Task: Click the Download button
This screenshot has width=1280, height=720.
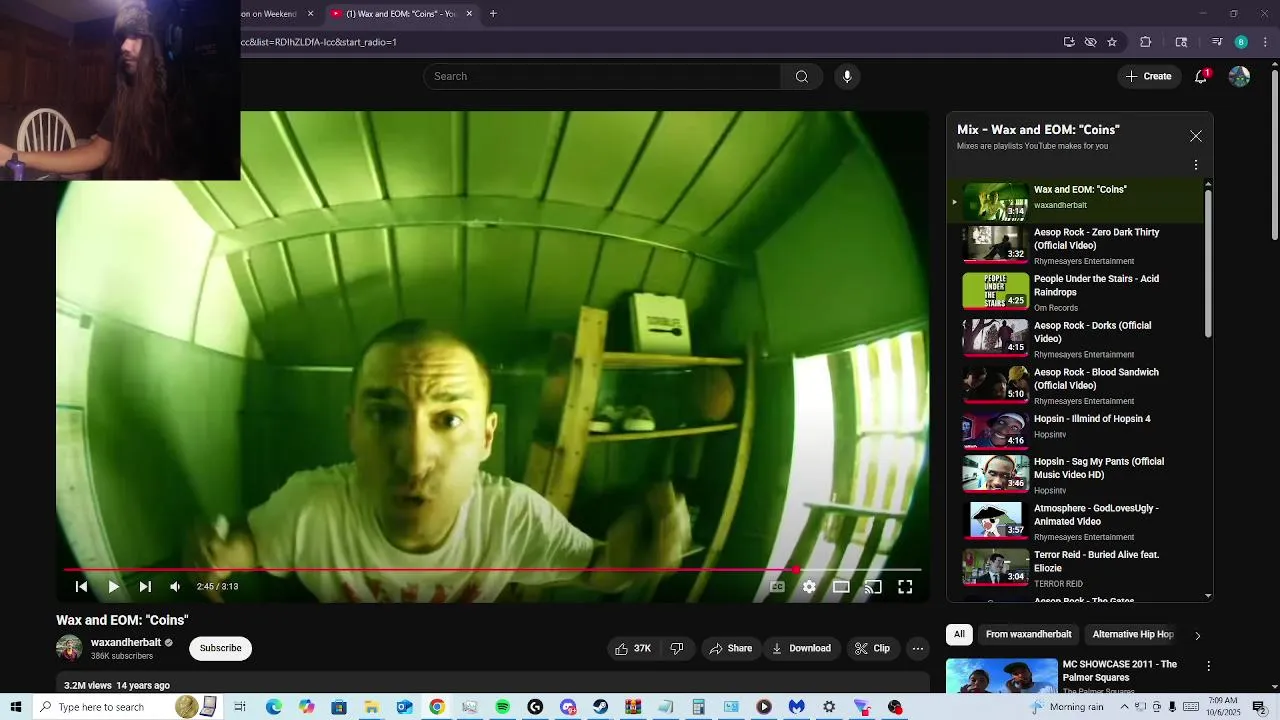Action: [801, 649]
